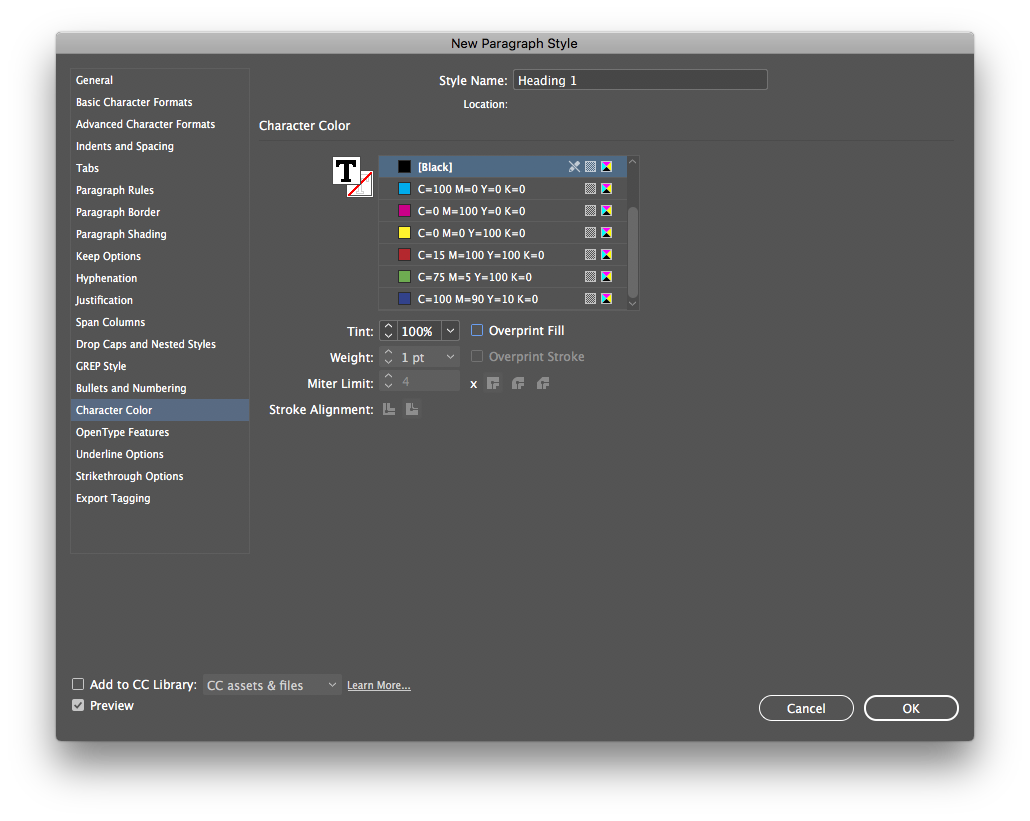Click the first Stroke Alignment icon
The image size is (1030, 821).
389,409
